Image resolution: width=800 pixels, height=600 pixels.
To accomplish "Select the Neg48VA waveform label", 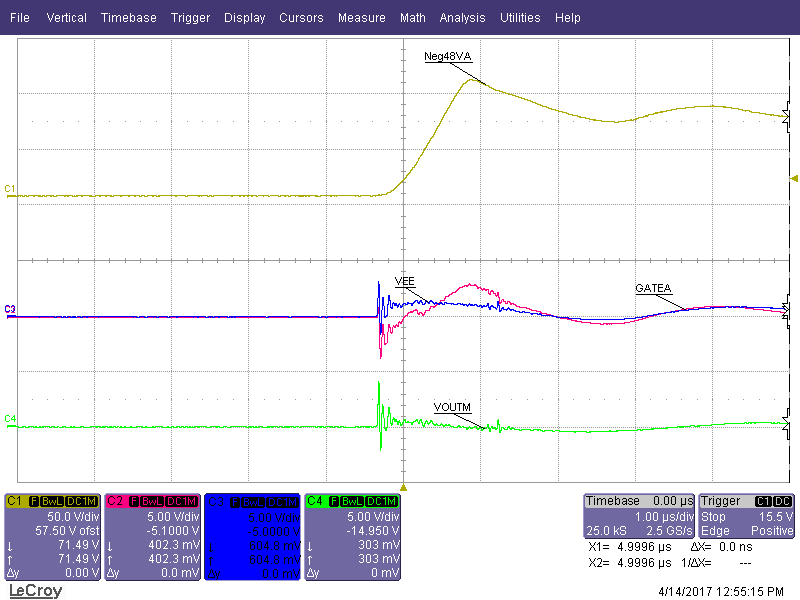I will [x=447, y=56].
